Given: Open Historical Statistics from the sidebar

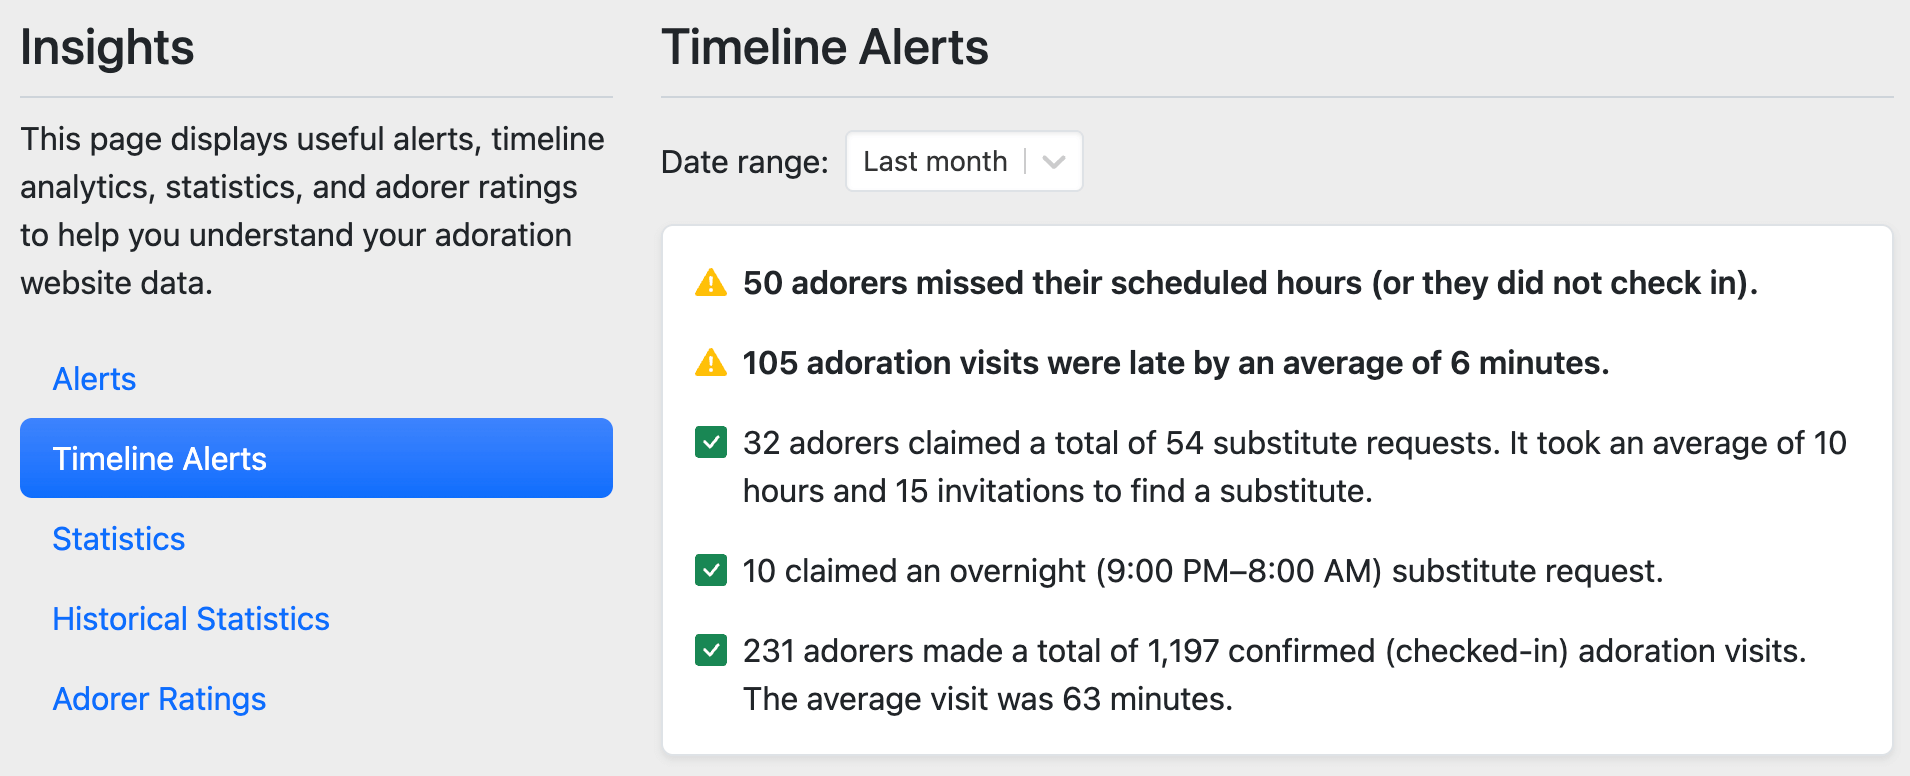Looking at the screenshot, I should 191,619.
